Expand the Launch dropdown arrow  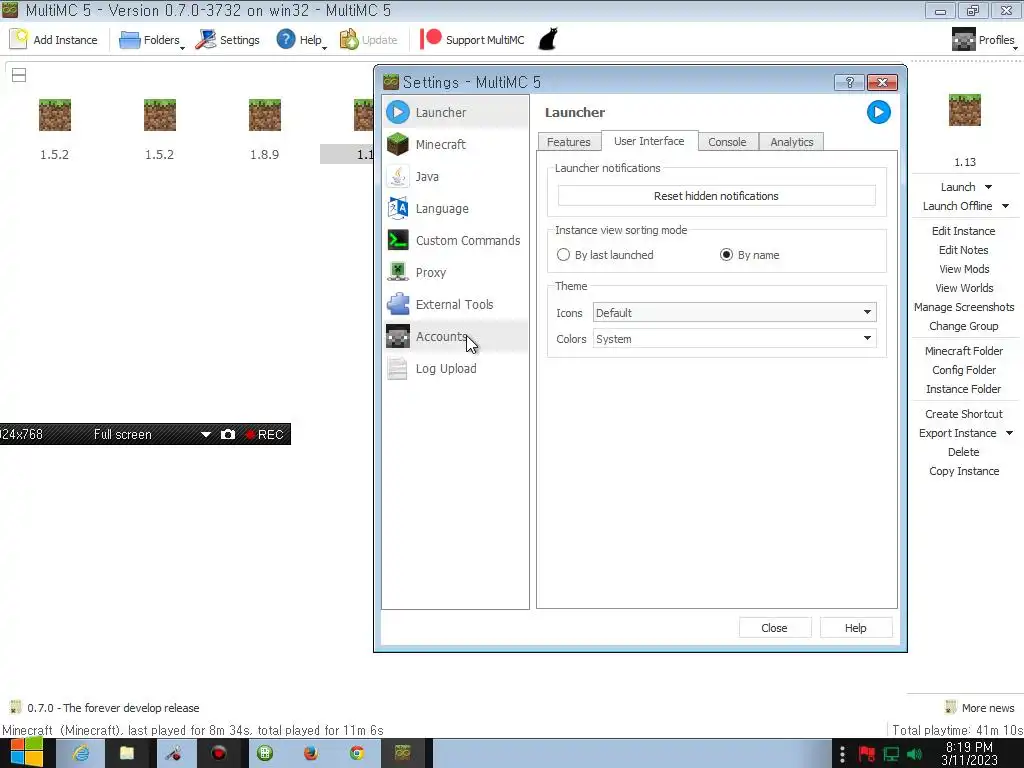(x=989, y=187)
